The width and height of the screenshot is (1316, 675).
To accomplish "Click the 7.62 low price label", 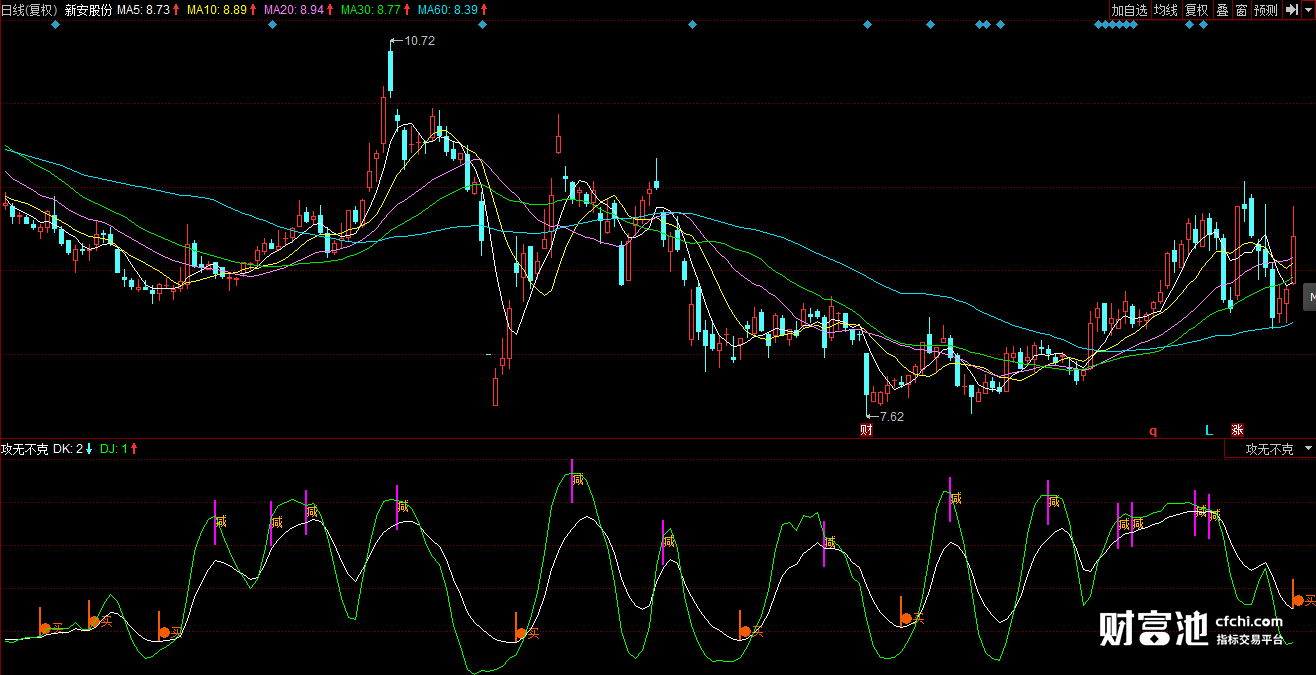I will pos(891,416).
